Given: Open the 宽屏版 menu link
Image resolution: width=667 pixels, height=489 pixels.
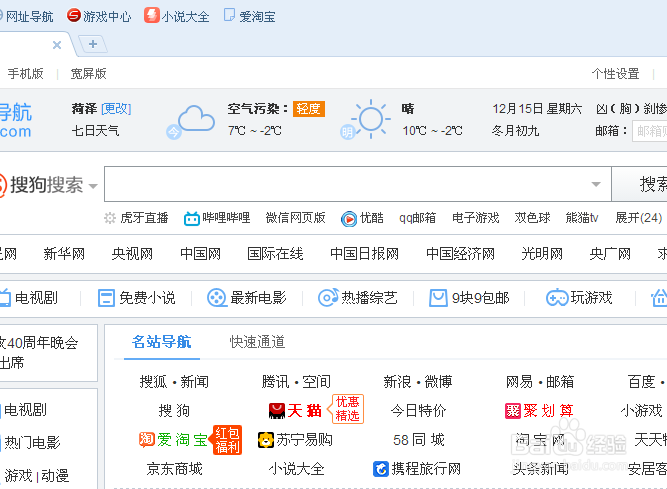Looking at the screenshot, I should 88,74.
